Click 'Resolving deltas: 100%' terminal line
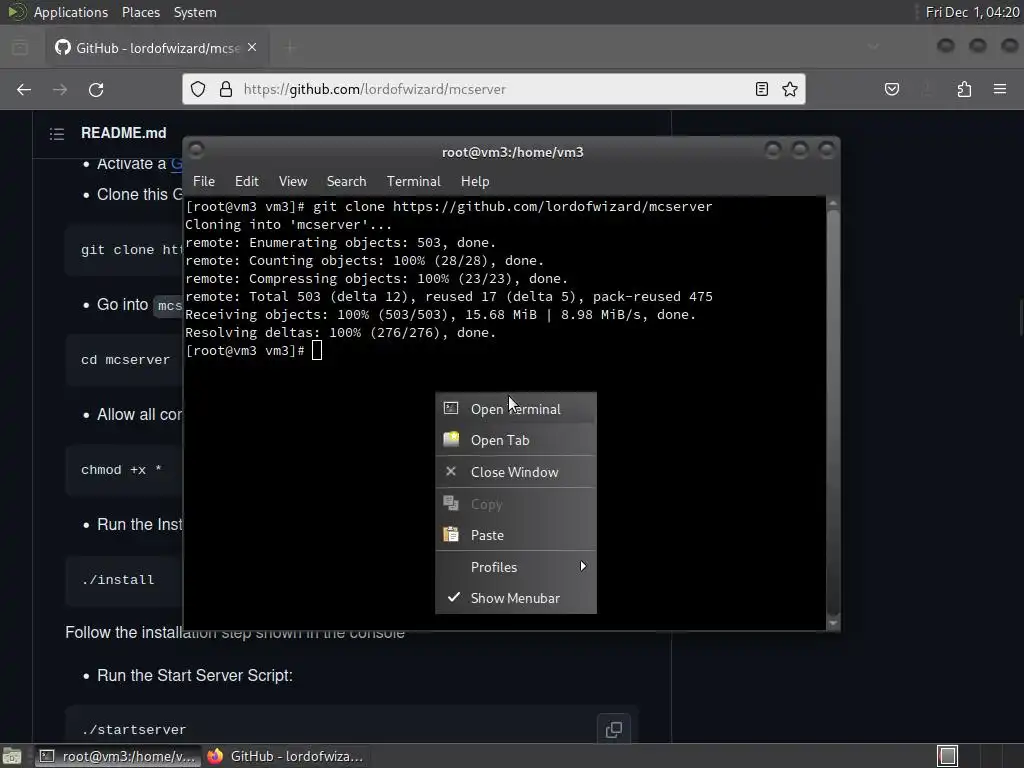1024x768 pixels. coord(340,332)
